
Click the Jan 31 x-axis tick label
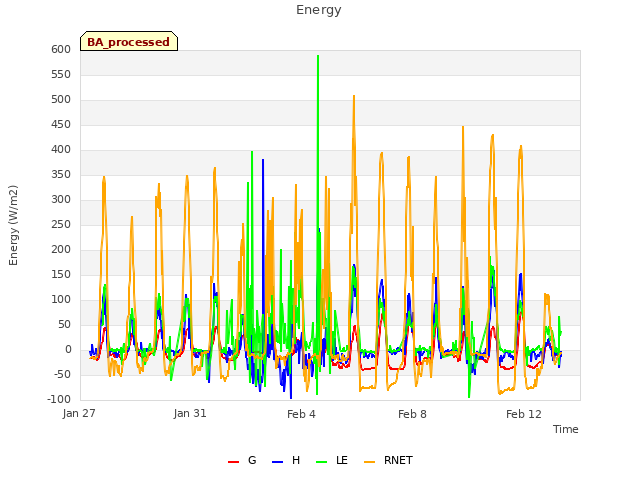(x=190, y=413)
